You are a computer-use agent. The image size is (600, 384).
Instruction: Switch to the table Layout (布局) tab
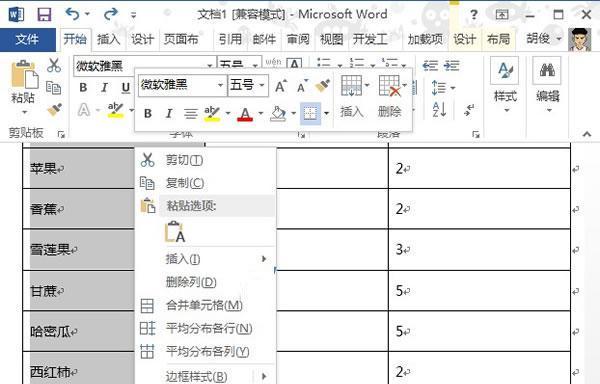pos(498,39)
